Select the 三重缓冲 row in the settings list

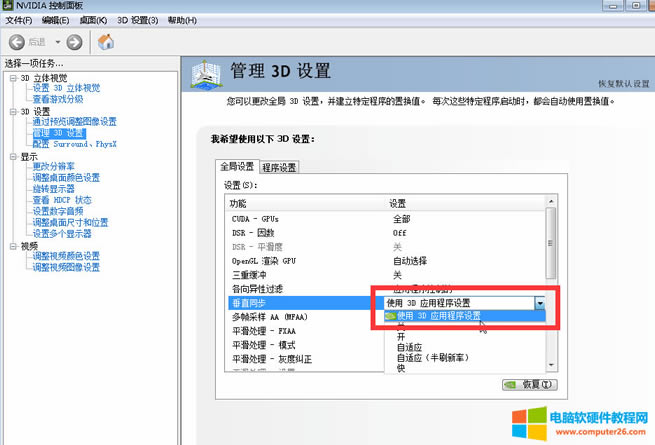(250, 274)
